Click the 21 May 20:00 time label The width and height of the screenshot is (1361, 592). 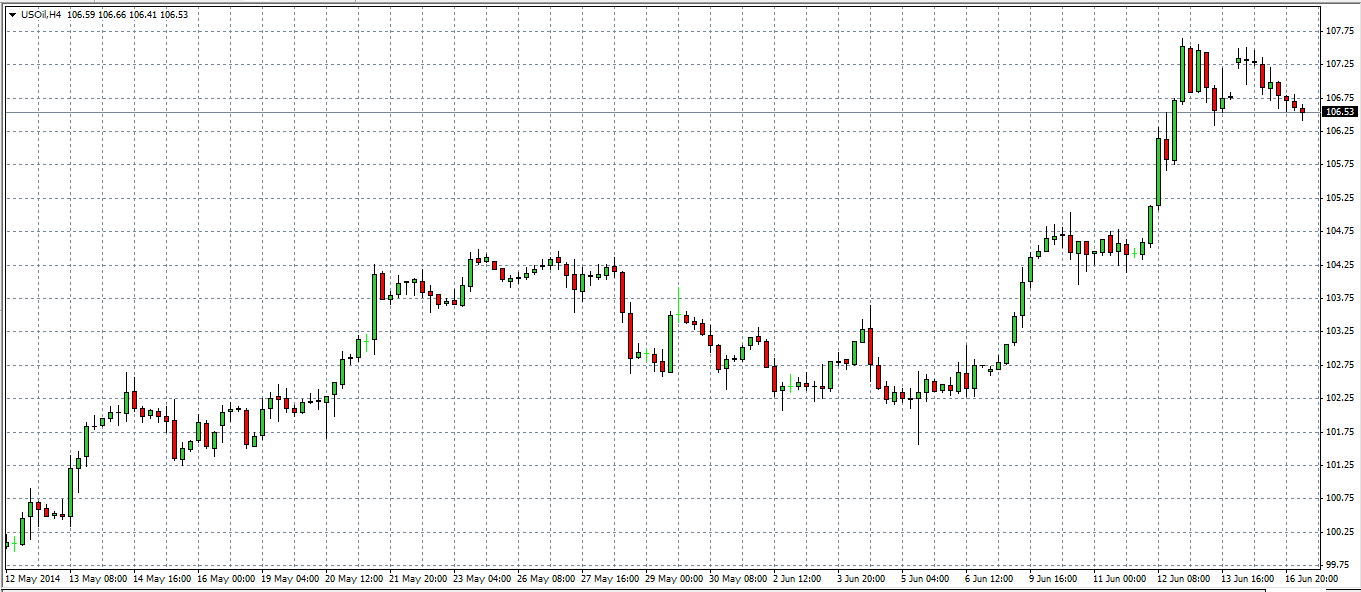418,578
